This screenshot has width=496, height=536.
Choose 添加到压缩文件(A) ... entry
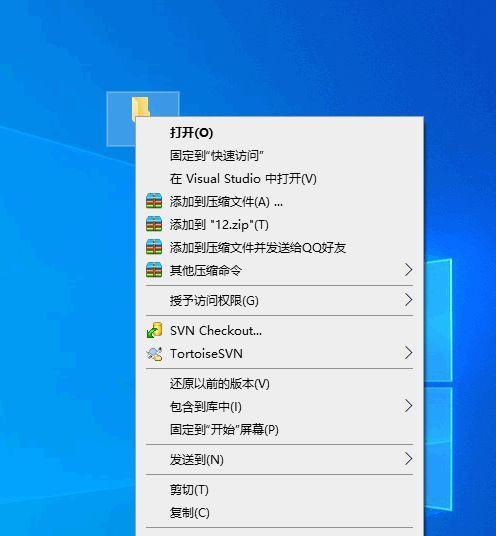tap(279, 201)
